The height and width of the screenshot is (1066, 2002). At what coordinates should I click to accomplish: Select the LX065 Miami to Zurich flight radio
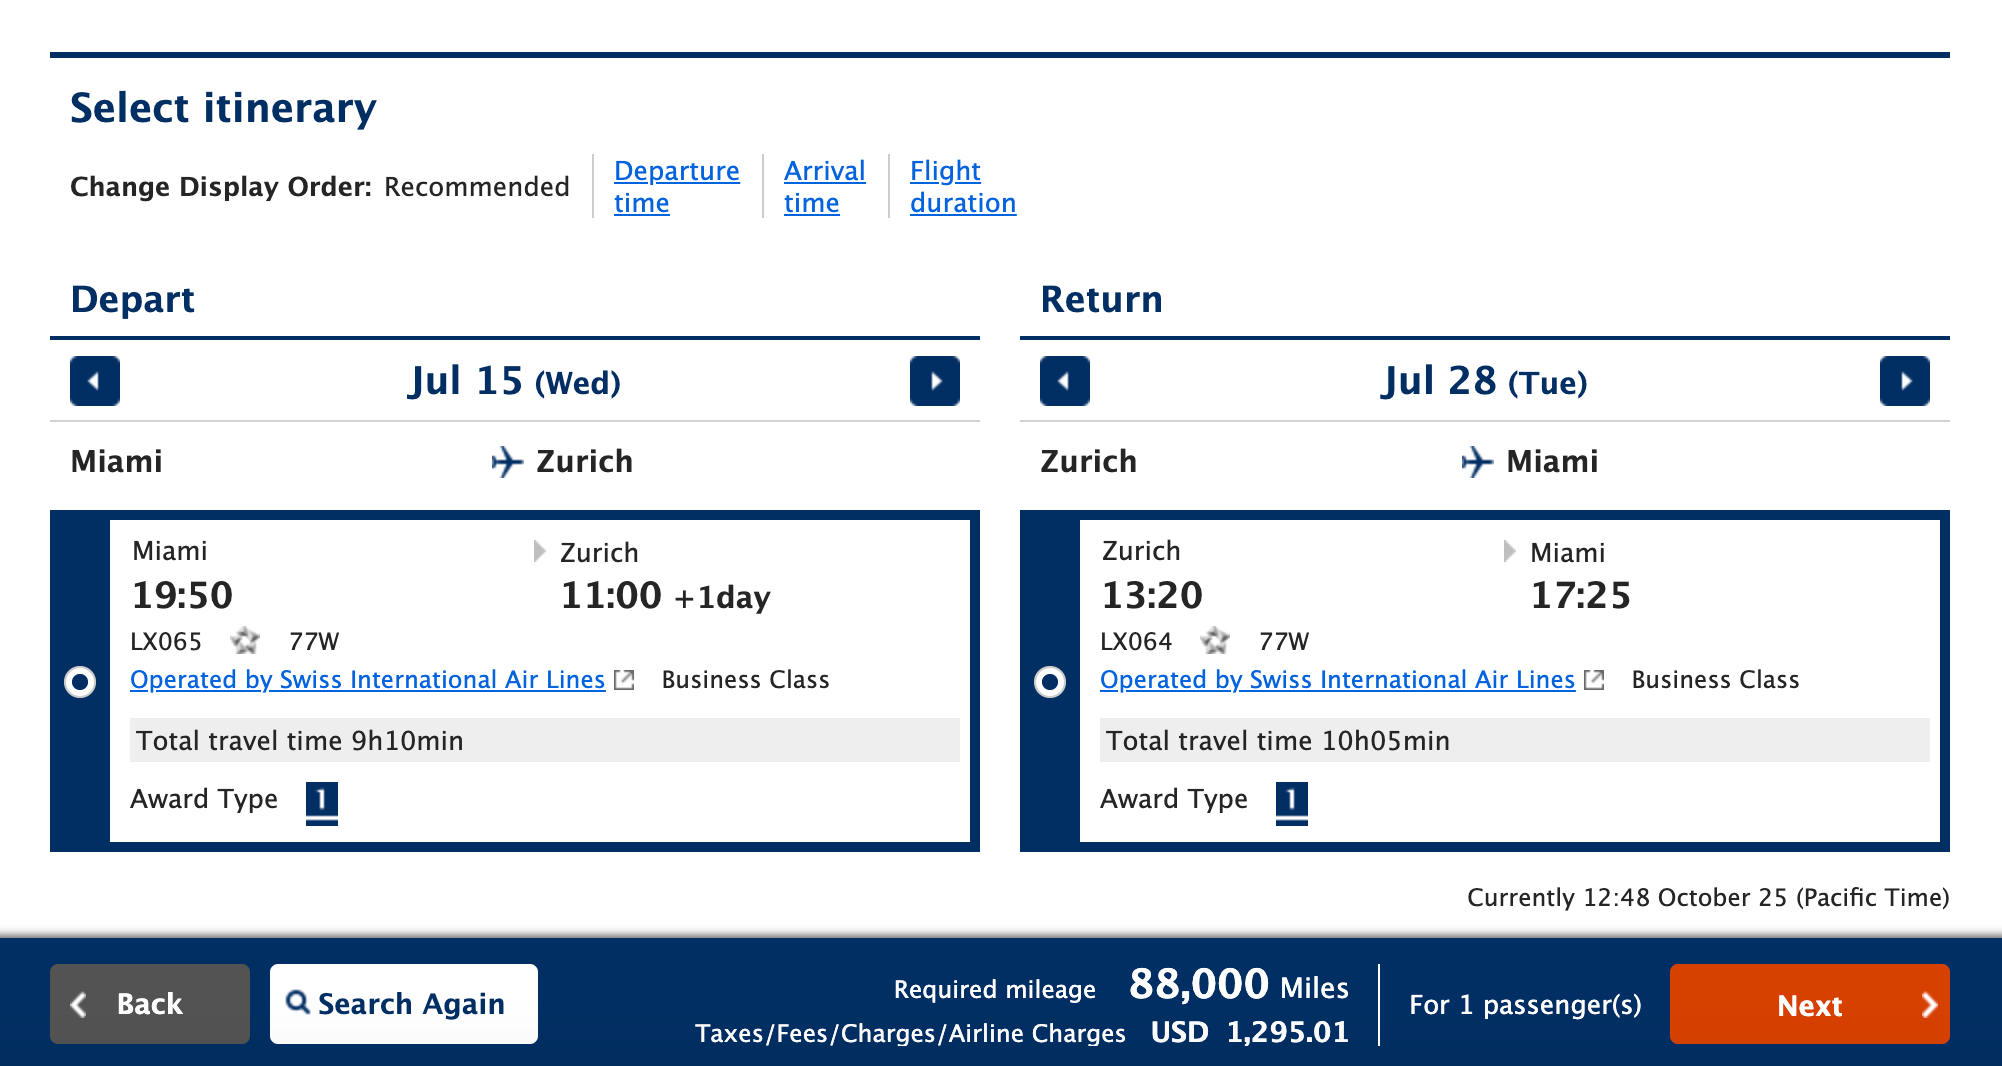point(80,682)
